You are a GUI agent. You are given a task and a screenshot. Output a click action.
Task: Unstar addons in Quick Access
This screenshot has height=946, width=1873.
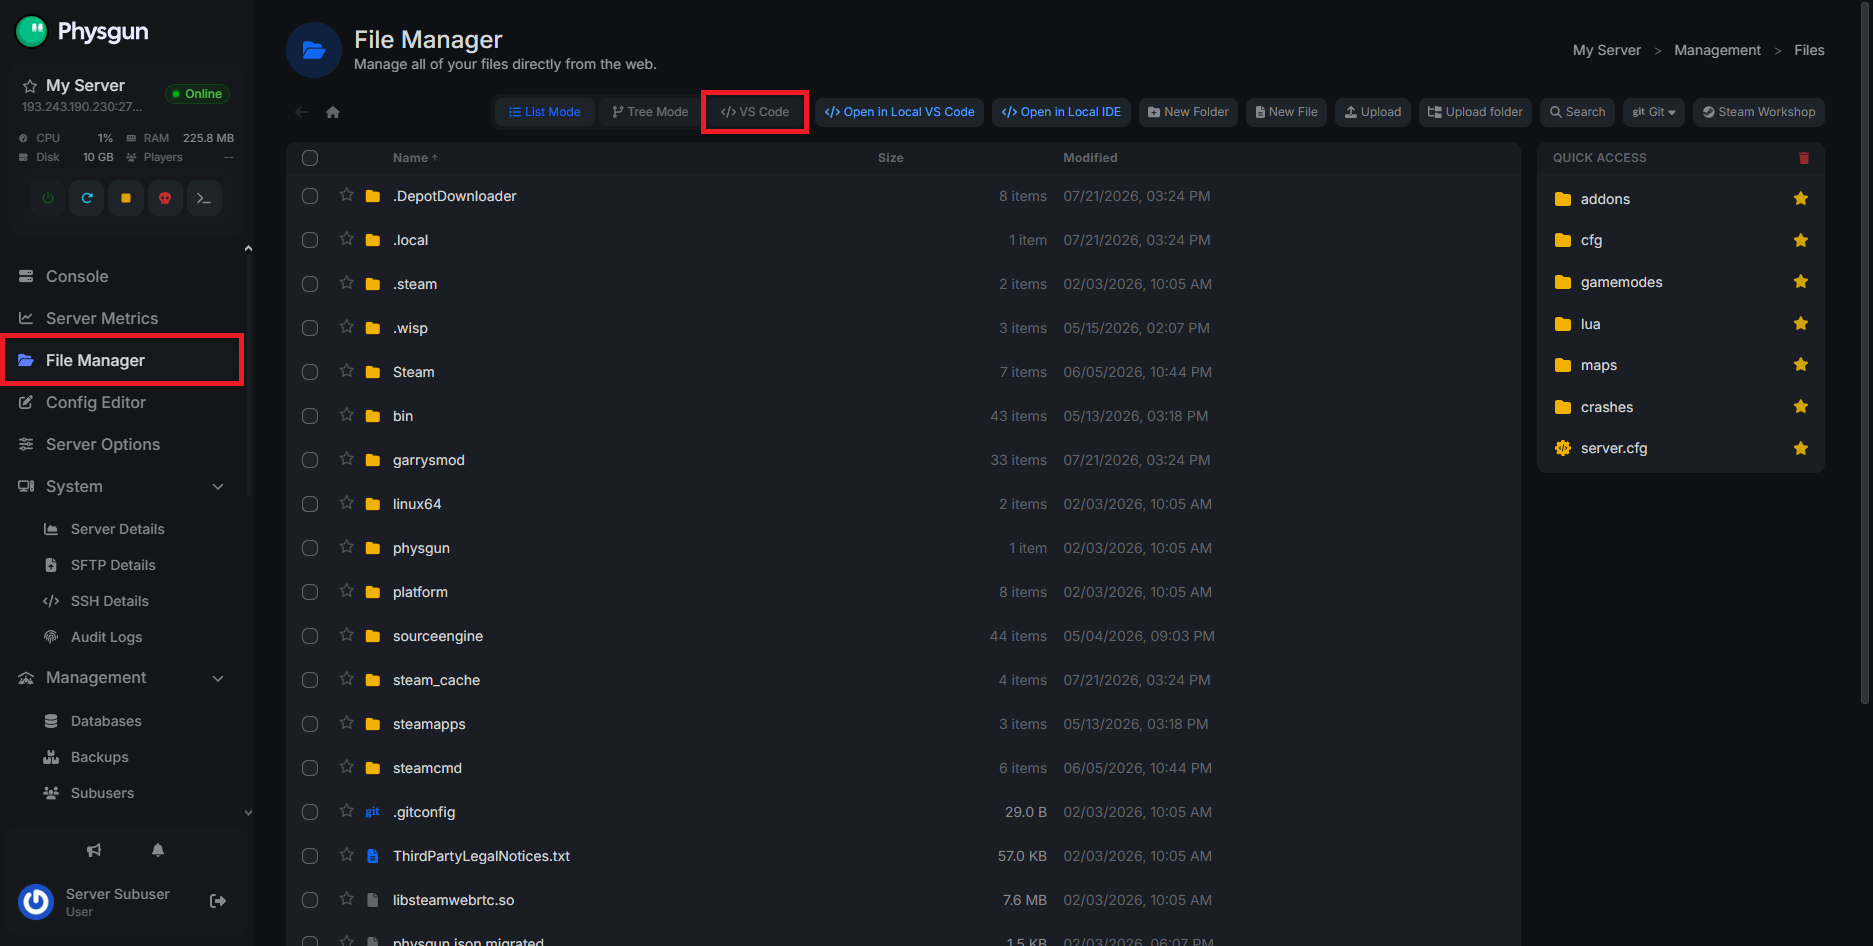pyautogui.click(x=1801, y=199)
